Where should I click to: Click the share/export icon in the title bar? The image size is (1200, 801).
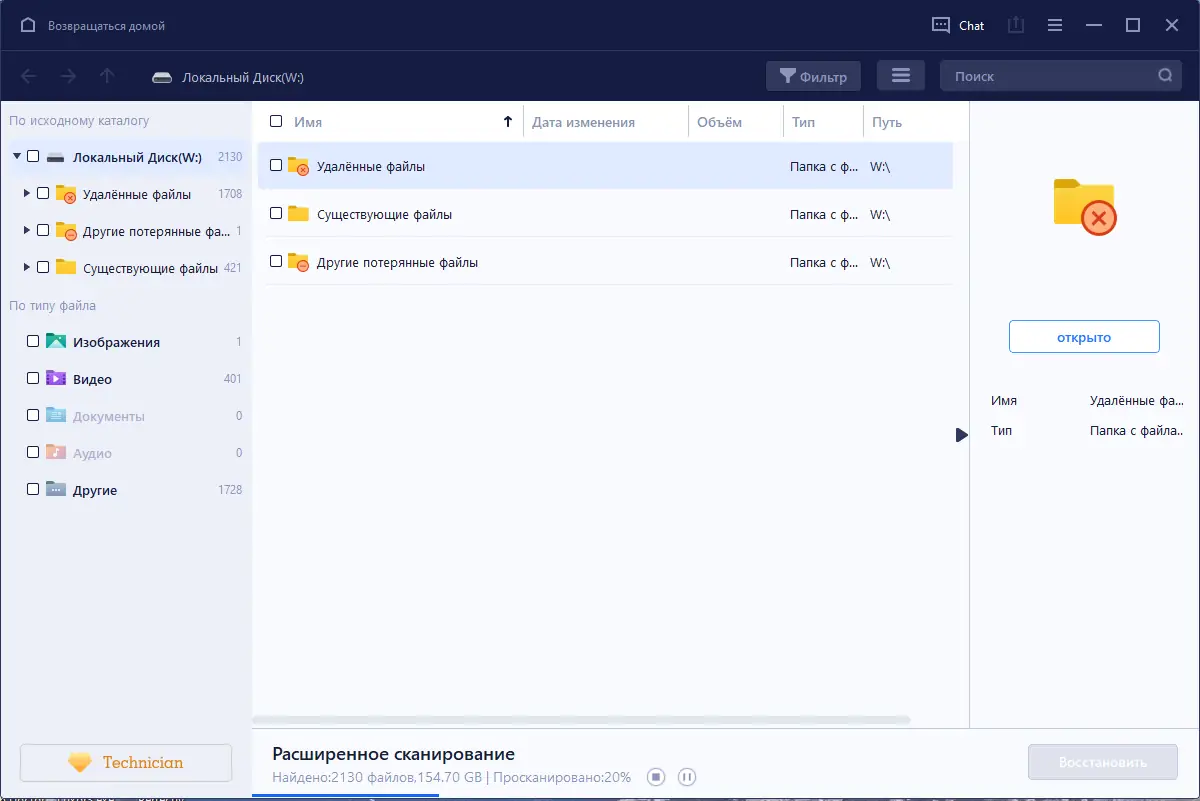click(x=1015, y=25)
